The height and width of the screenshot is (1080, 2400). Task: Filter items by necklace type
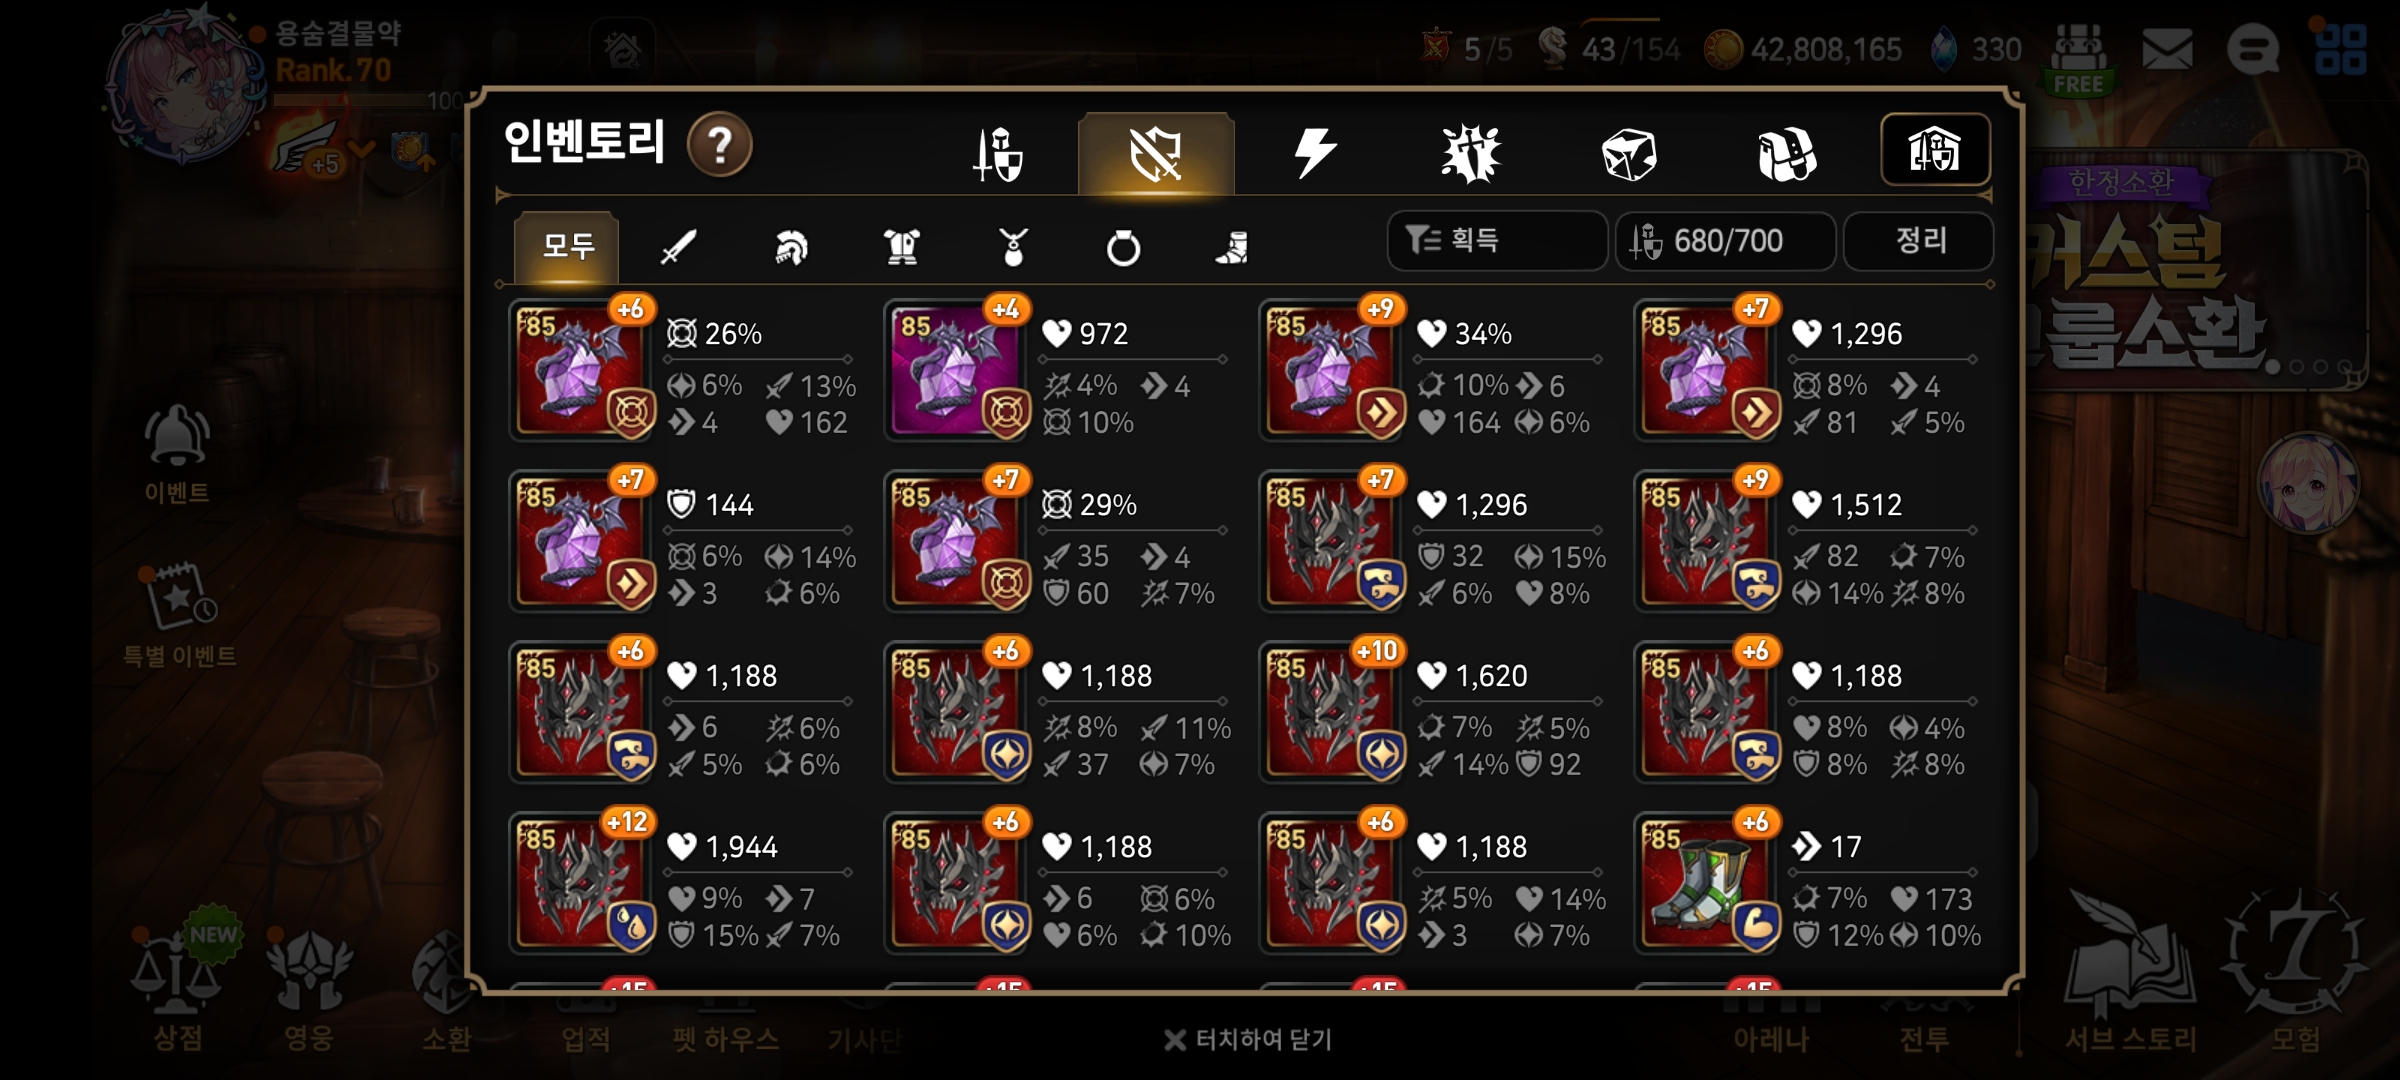coord(1013,247)
